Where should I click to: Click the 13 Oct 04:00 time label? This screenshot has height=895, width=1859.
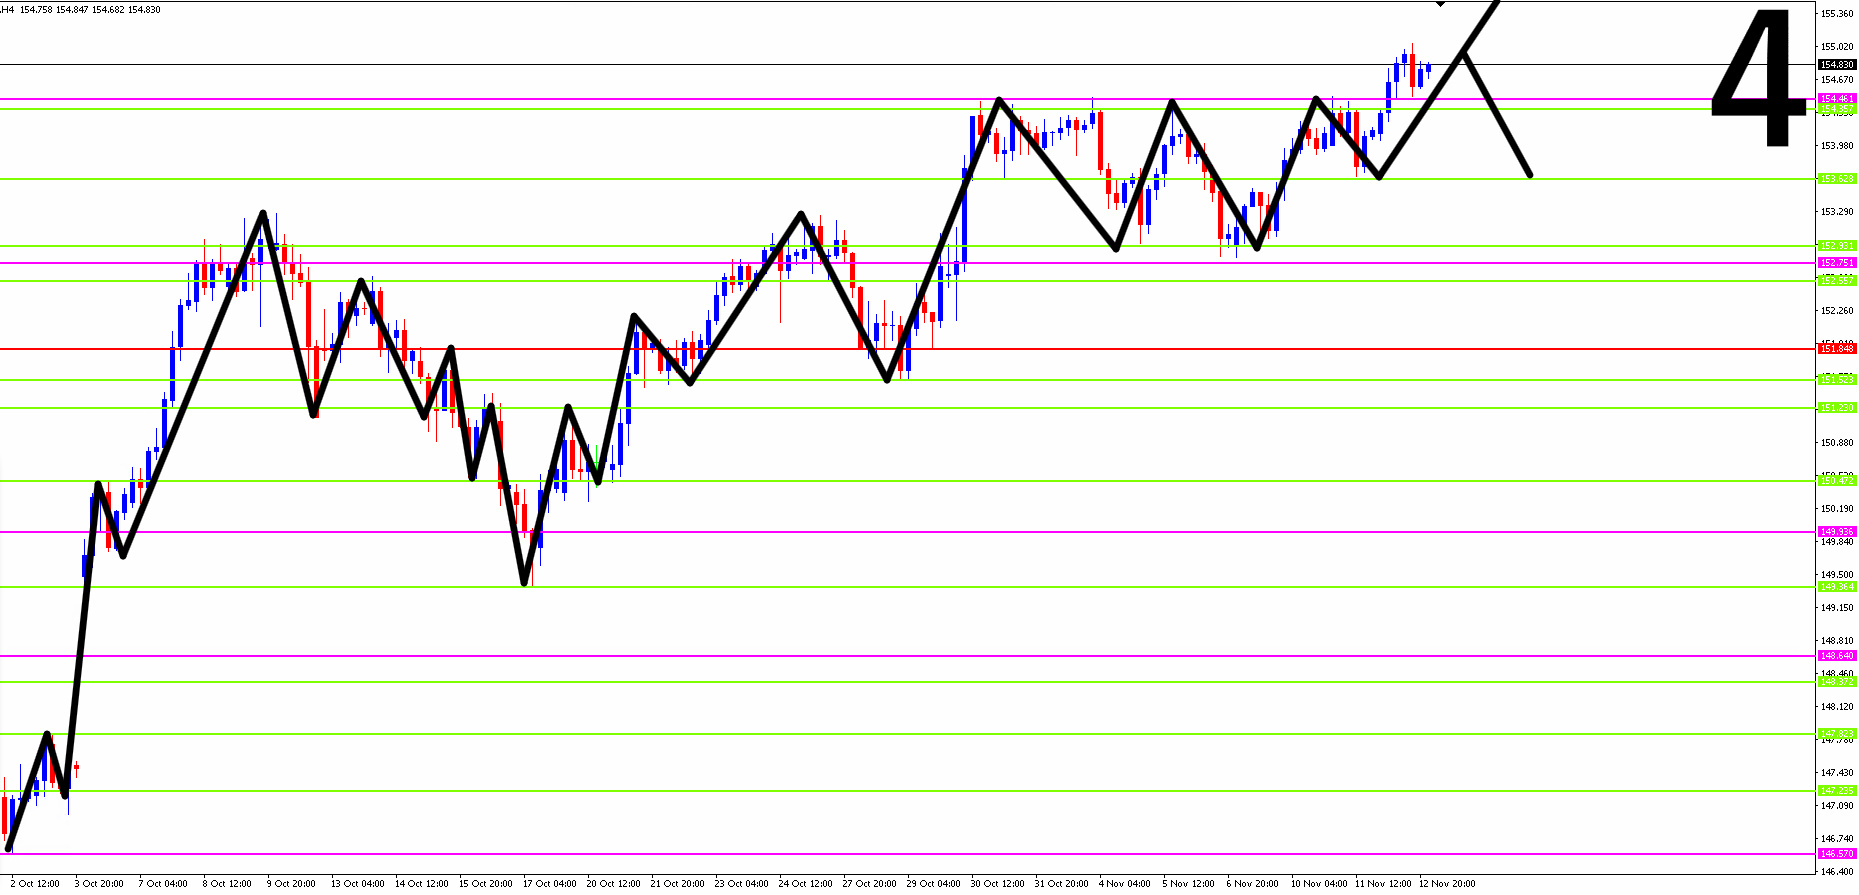[x=357, y=884]
